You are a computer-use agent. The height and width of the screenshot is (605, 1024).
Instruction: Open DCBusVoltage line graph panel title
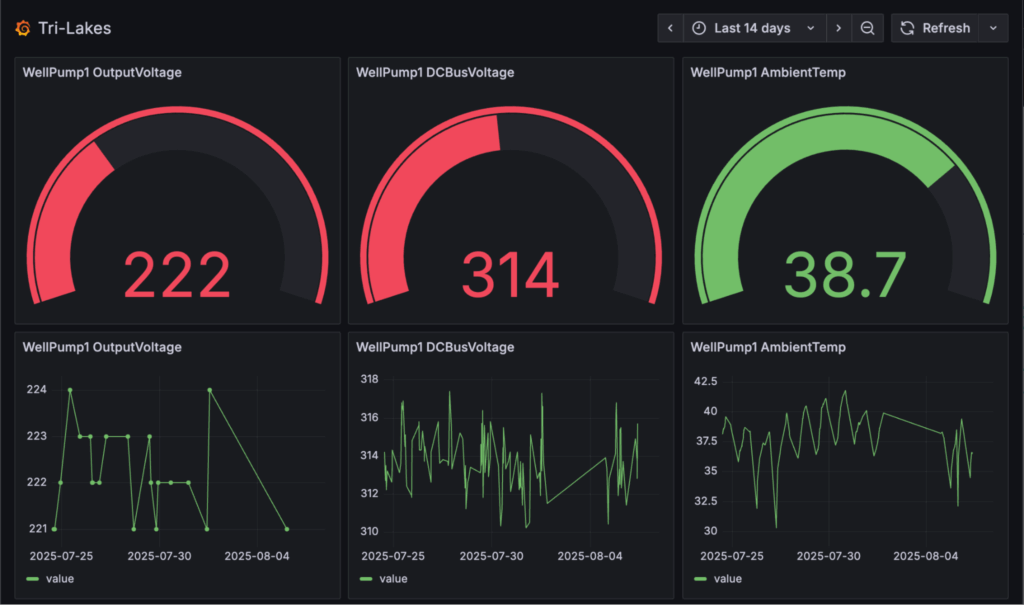coord(435,347)
